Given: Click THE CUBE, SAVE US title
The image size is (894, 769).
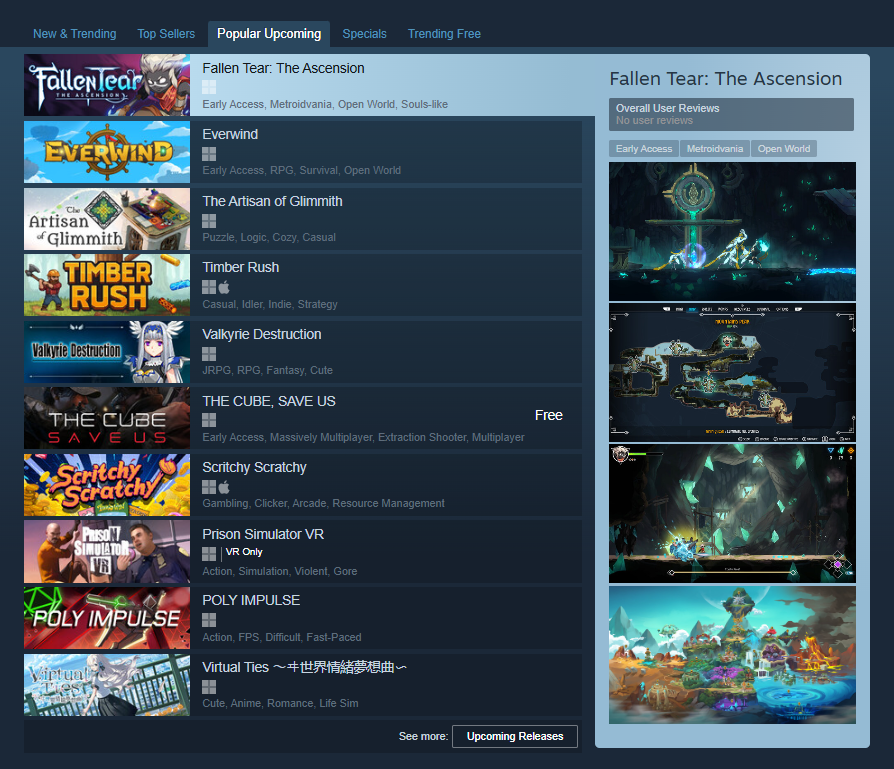Looking at the screenshot, I should pos(269,401).
